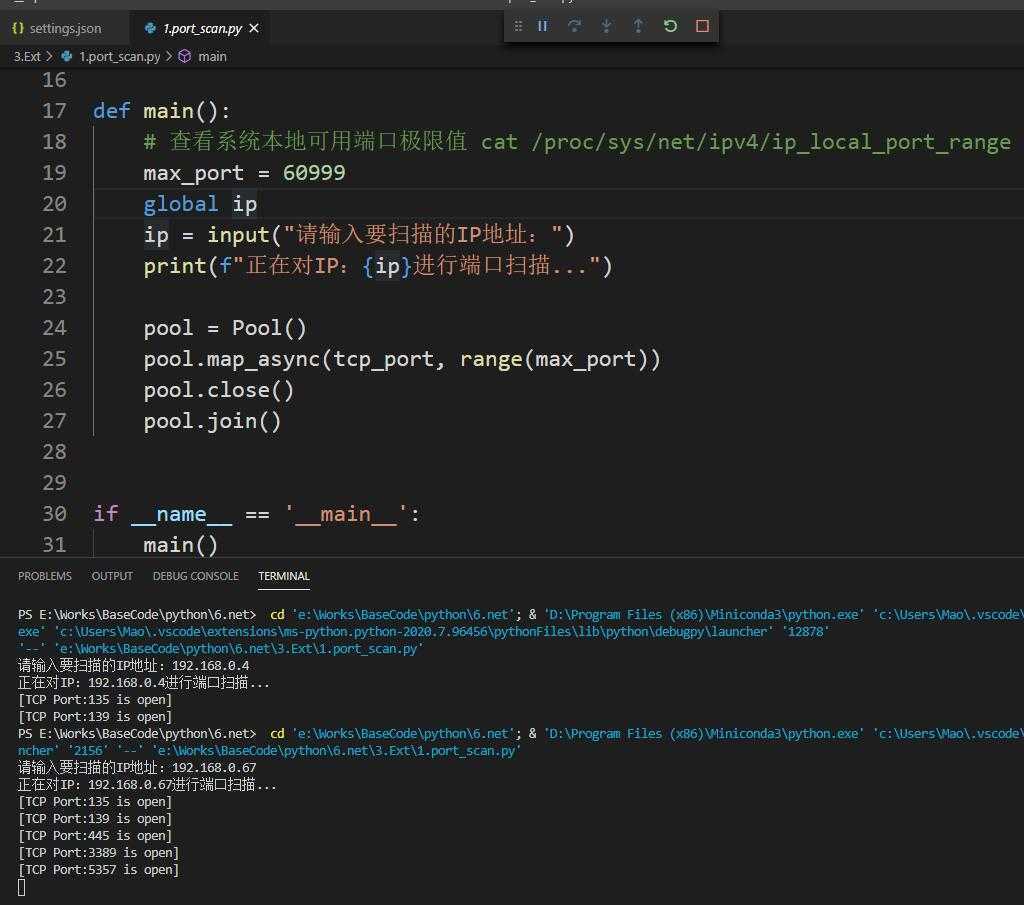Click the '__main__' string on line 30

tap(345, 514)
